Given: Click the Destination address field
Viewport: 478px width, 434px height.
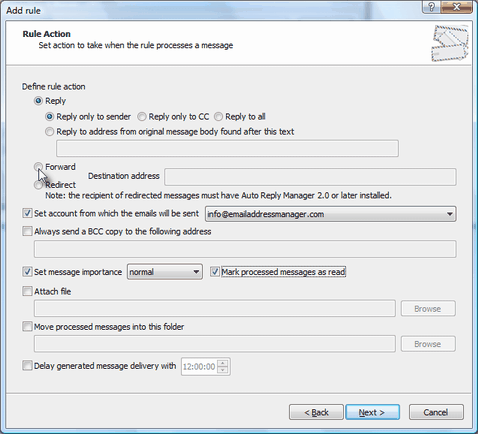Looking at the screenshot, I should click(310, 177).
